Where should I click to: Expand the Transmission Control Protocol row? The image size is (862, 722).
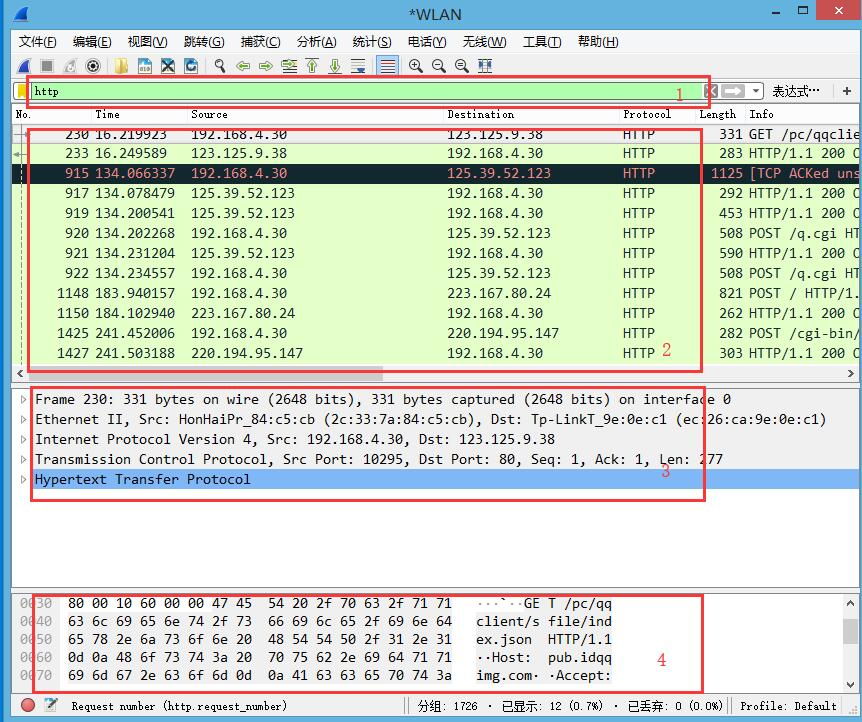[23, 459]
